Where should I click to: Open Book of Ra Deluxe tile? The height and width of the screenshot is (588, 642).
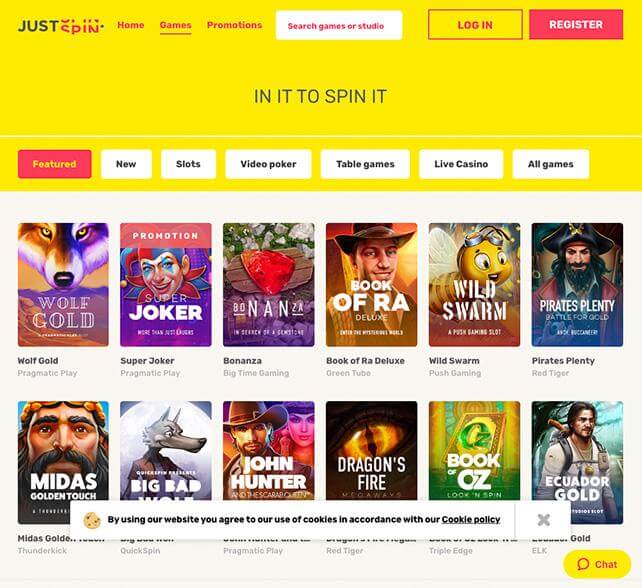click(371, 285)
